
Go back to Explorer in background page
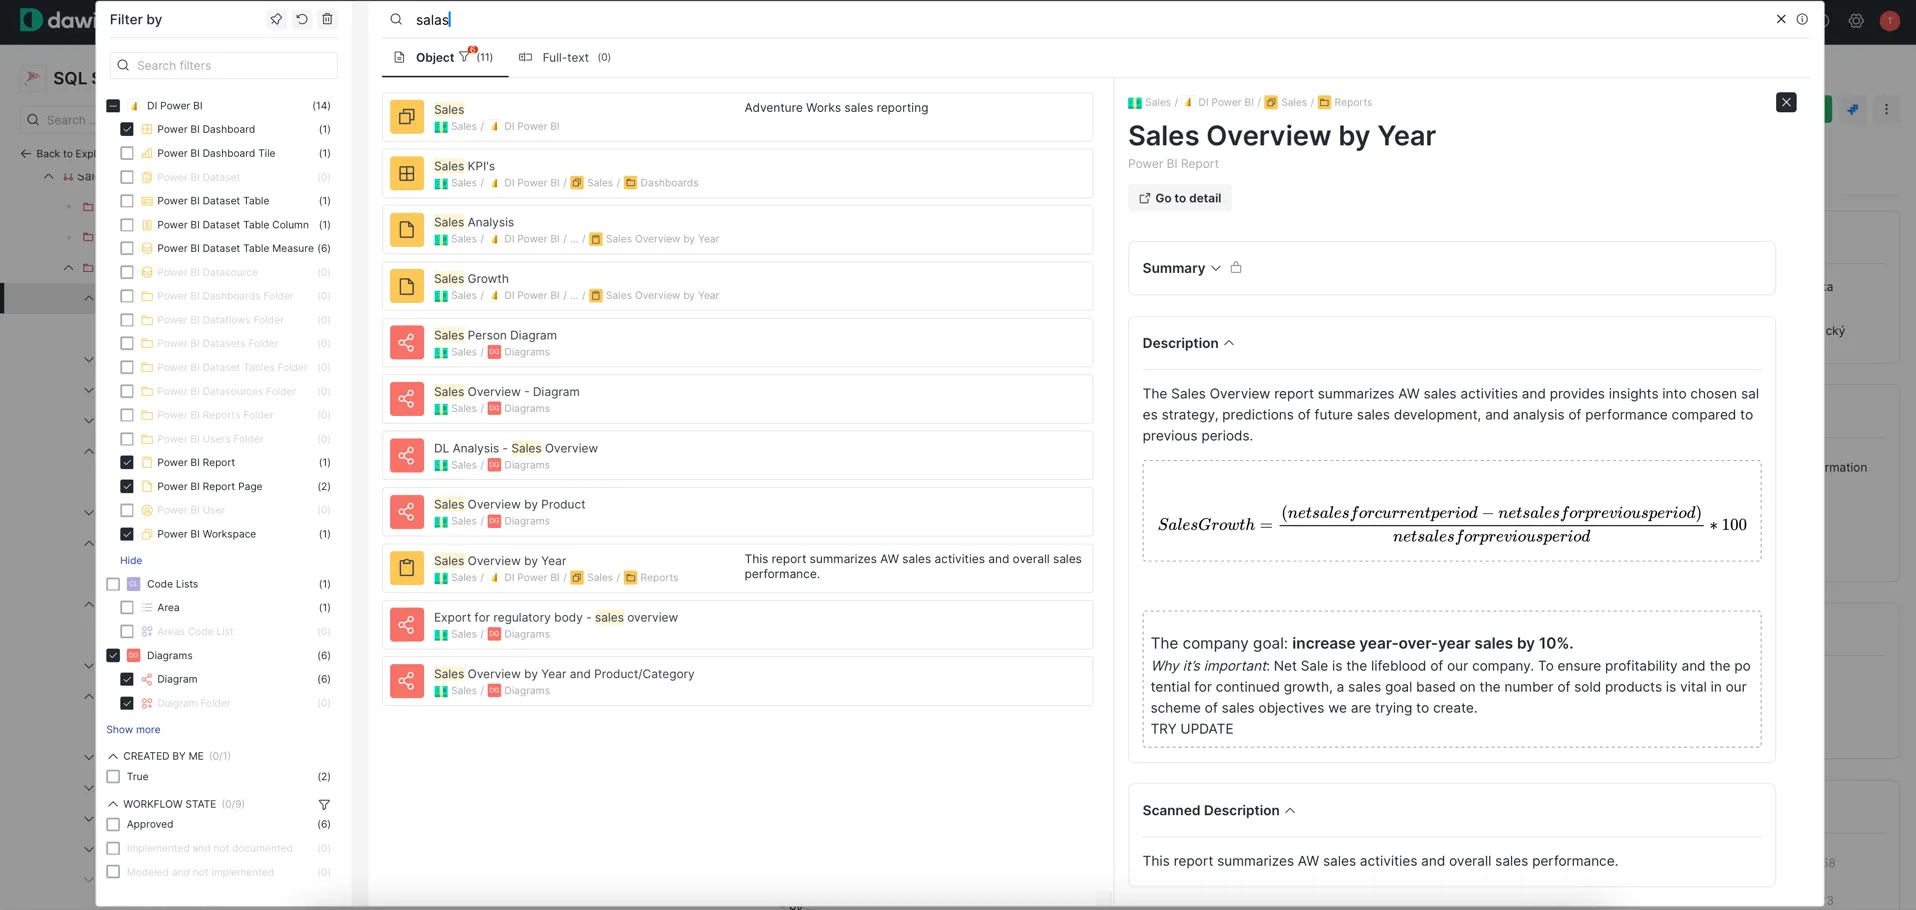58,154
